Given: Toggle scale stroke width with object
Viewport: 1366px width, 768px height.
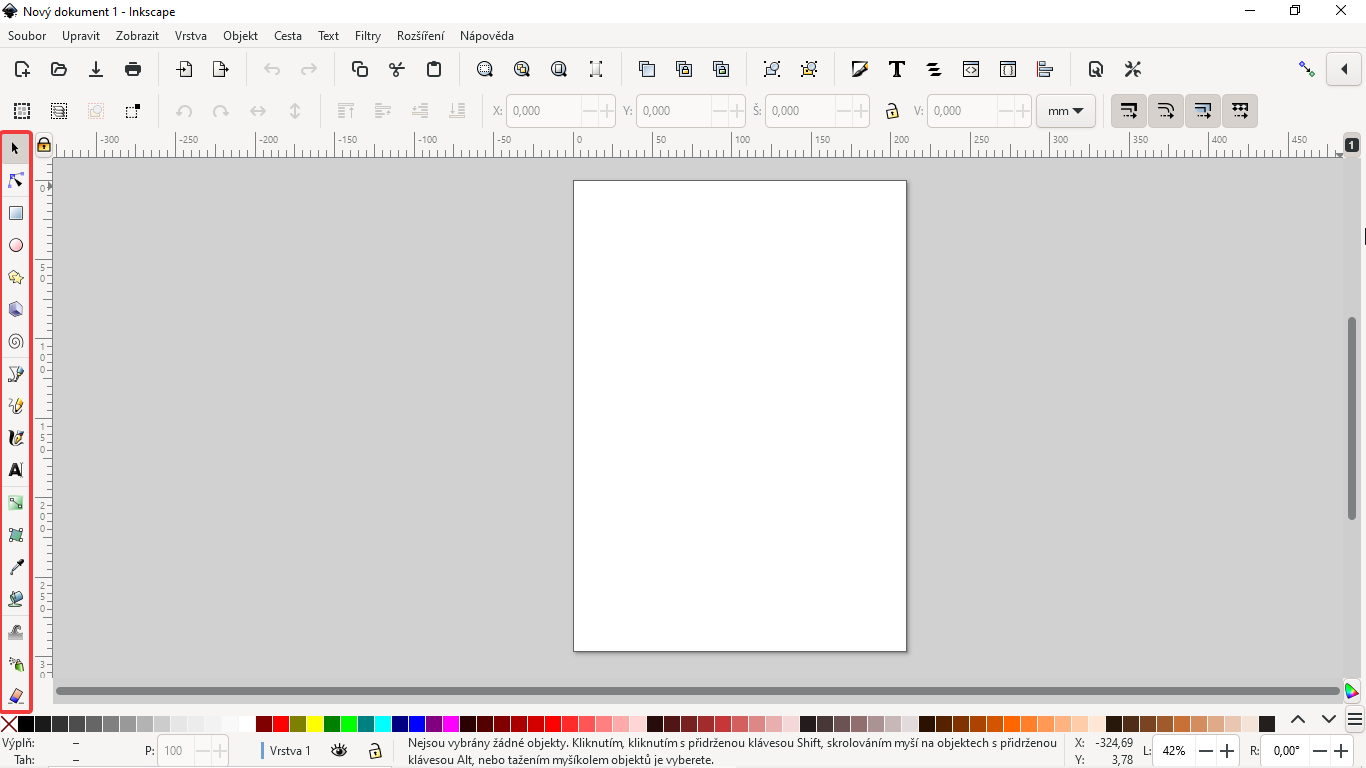Looking at the screenshot, I should pos(1129,110).
